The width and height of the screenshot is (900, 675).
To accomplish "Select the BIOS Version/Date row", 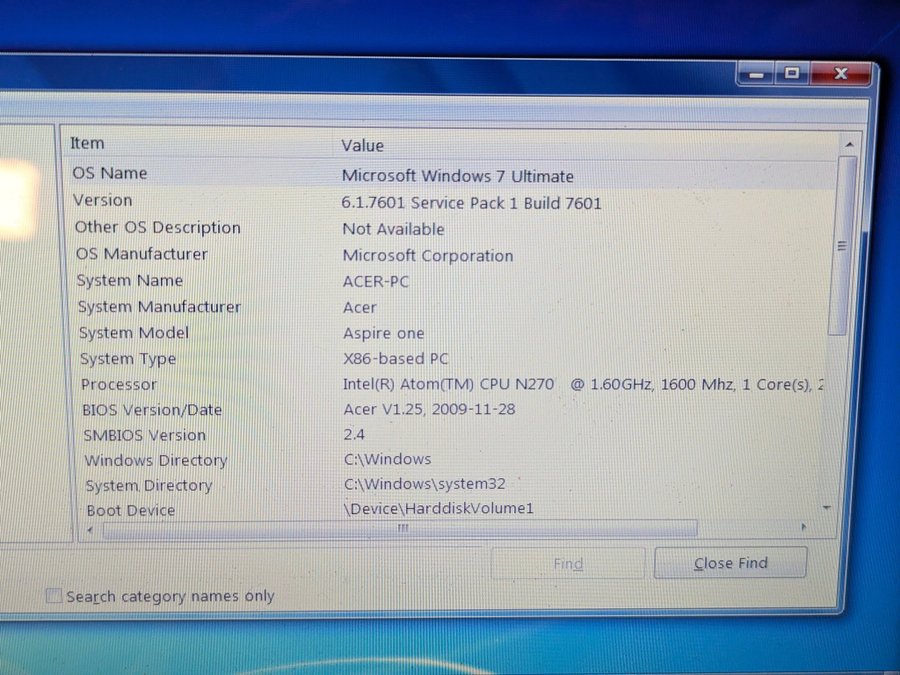I will click(x=152, y=410).
